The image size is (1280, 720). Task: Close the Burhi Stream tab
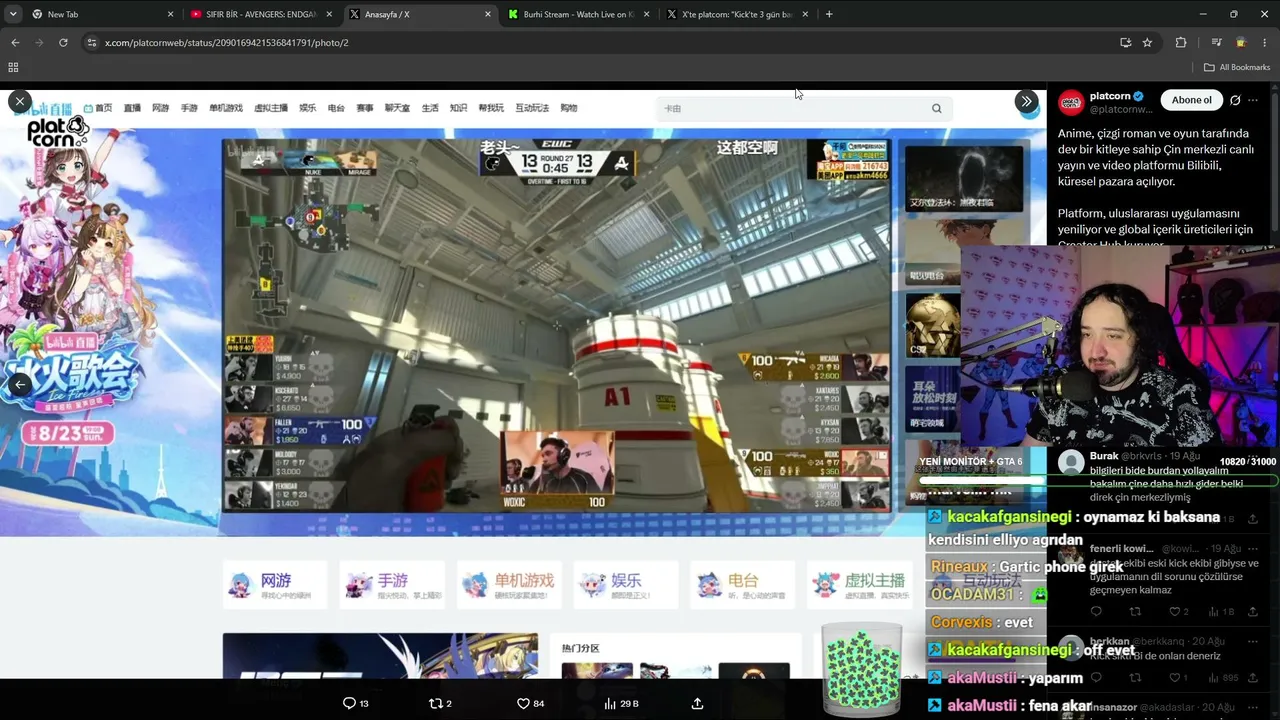(x=647, y=14)
